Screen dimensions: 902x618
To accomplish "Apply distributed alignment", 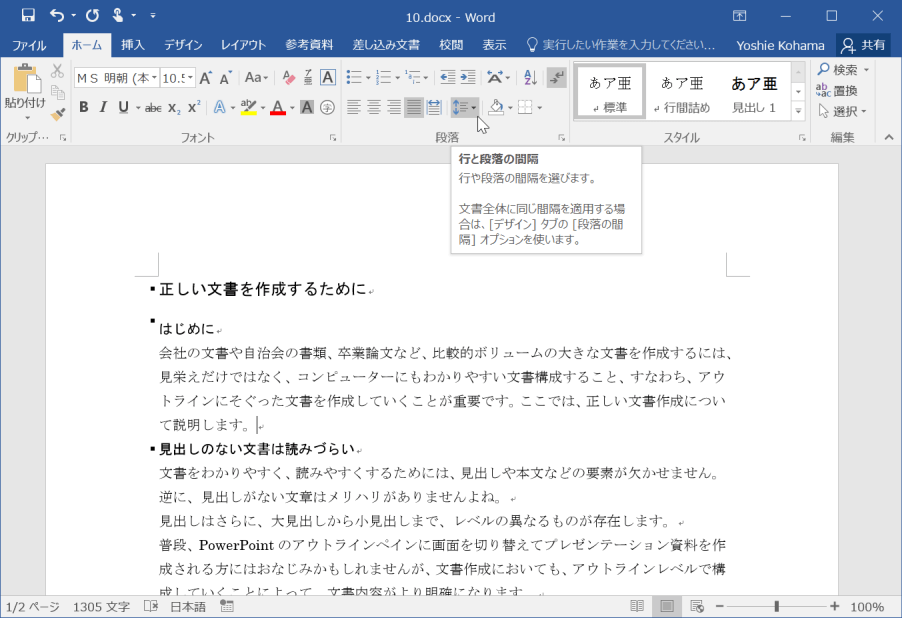I will 434,108.
